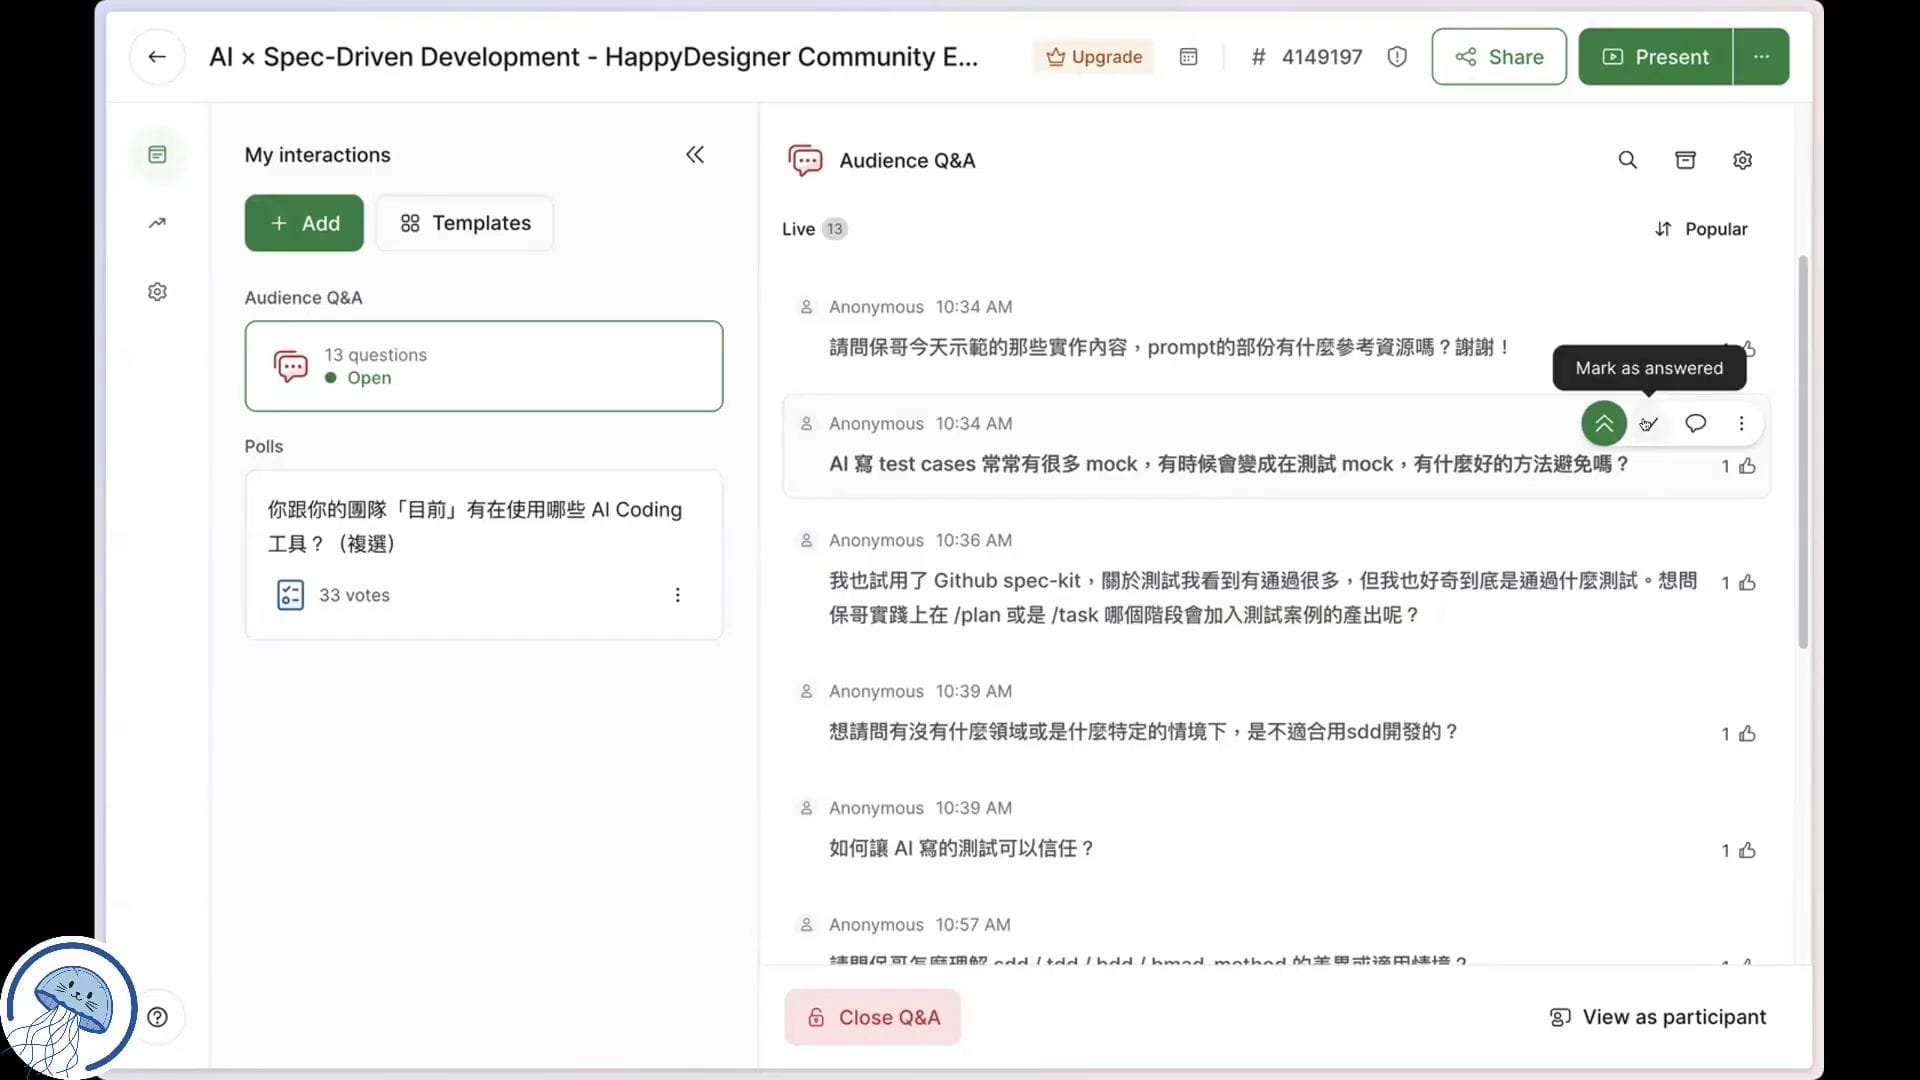
Task: Click the Close Q&A button
Action: [x=872, y=1017]
